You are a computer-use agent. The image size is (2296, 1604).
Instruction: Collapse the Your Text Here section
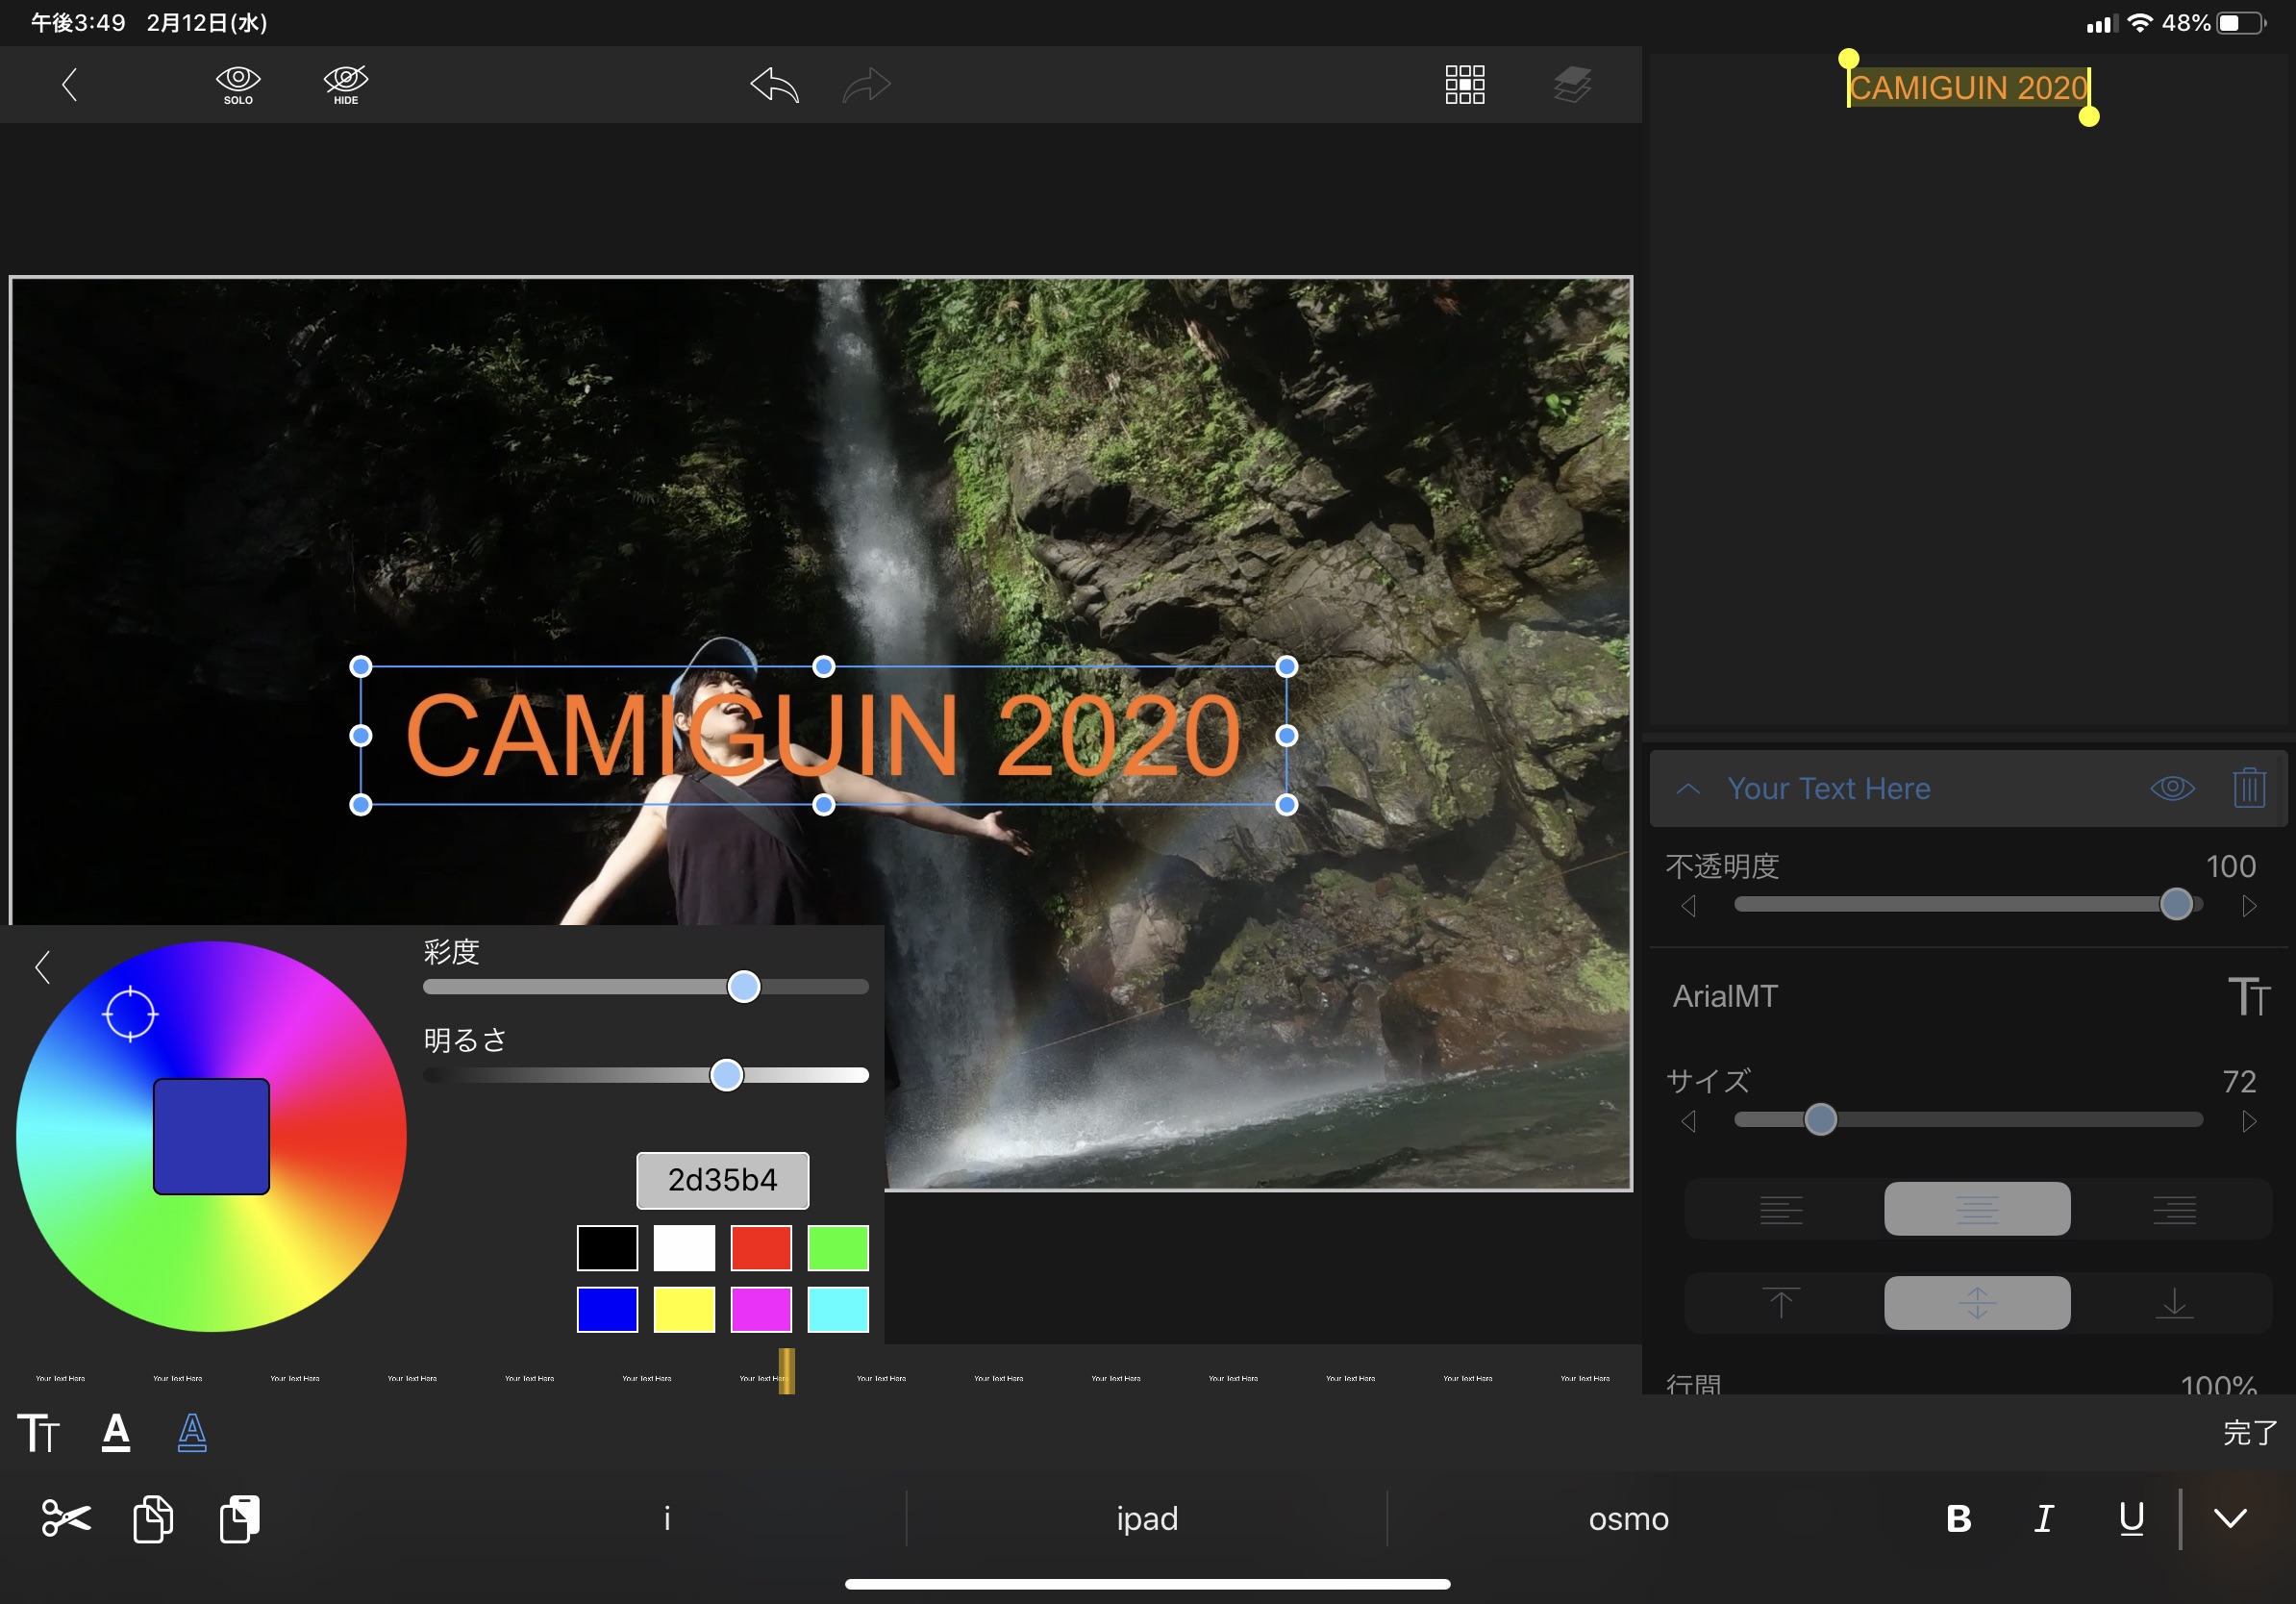[x=1688, y=788]
